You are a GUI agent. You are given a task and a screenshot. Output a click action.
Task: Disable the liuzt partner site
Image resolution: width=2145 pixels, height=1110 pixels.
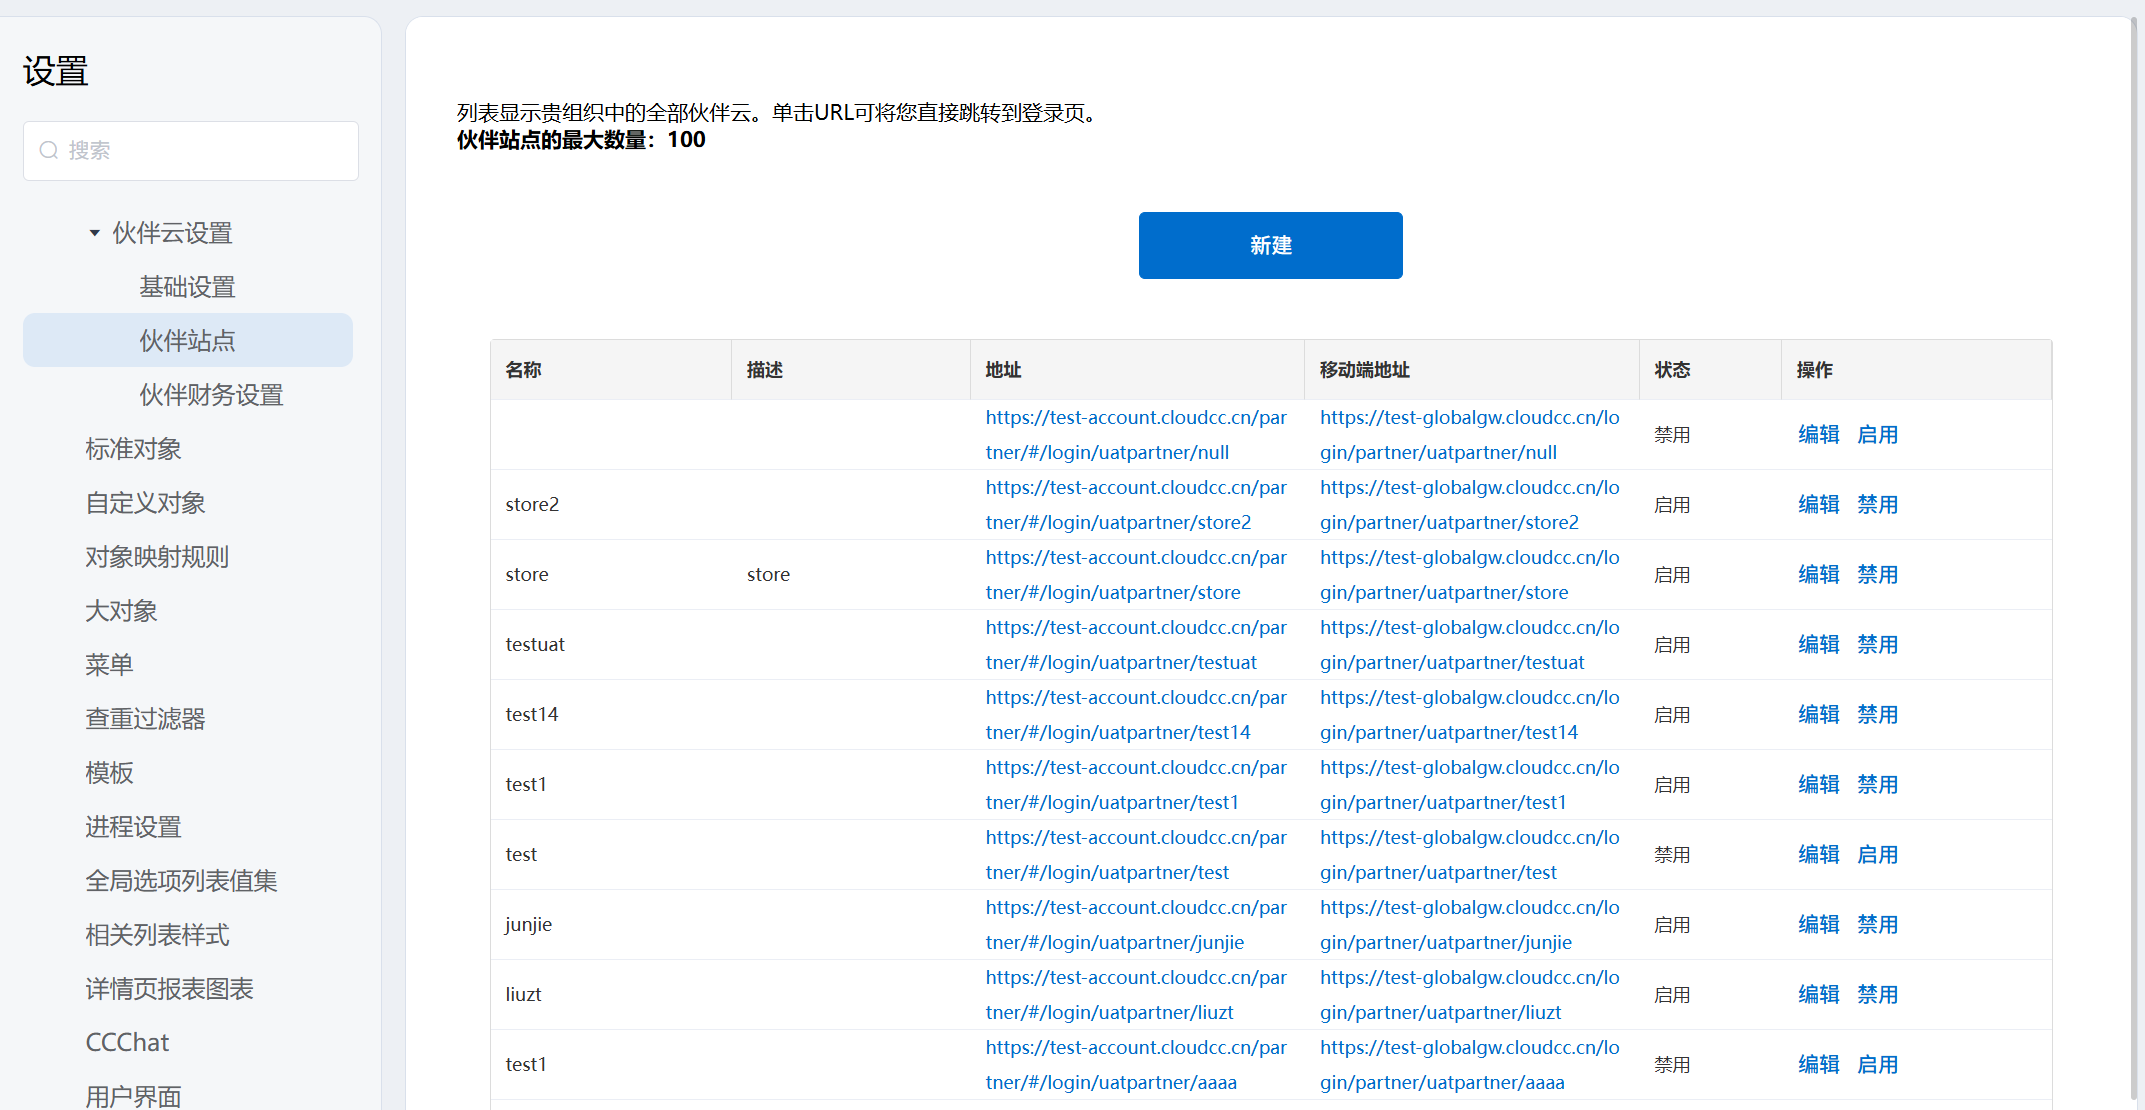click(x=1877, y=995)
